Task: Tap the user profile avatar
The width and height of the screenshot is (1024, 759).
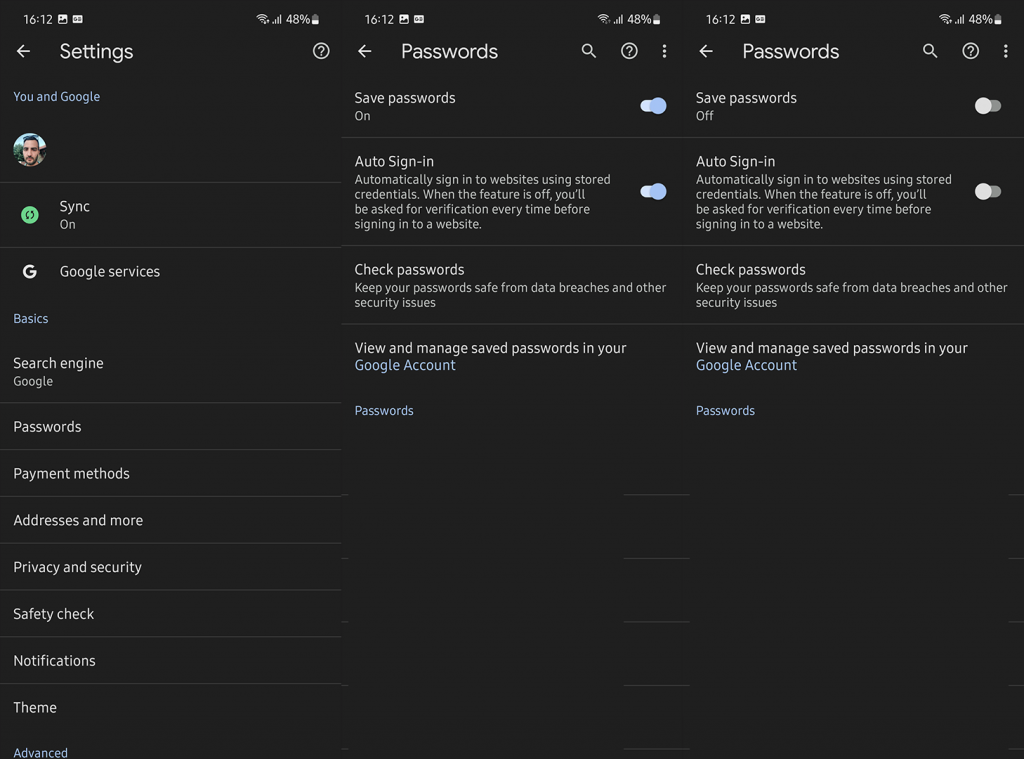Action: (x=29, y=150)
